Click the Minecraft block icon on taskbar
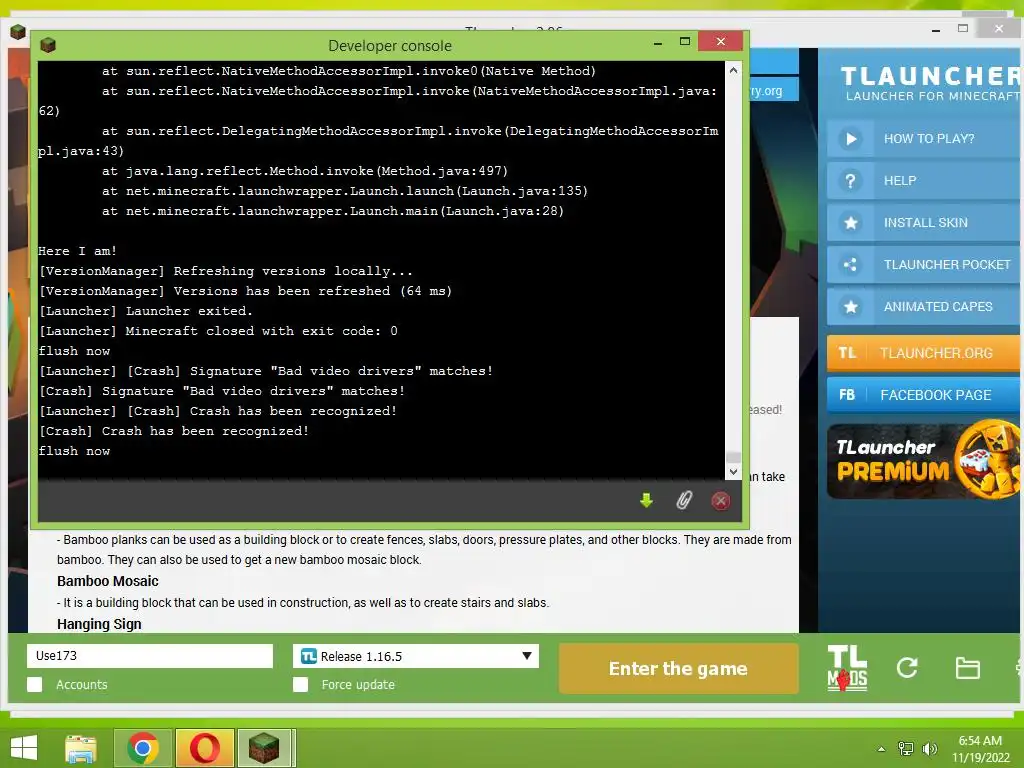1024x768 pixels. point(264,748)
